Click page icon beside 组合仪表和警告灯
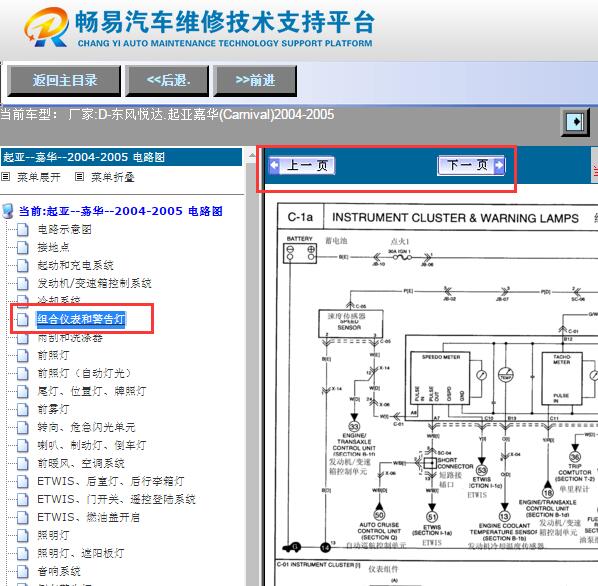 23,319
